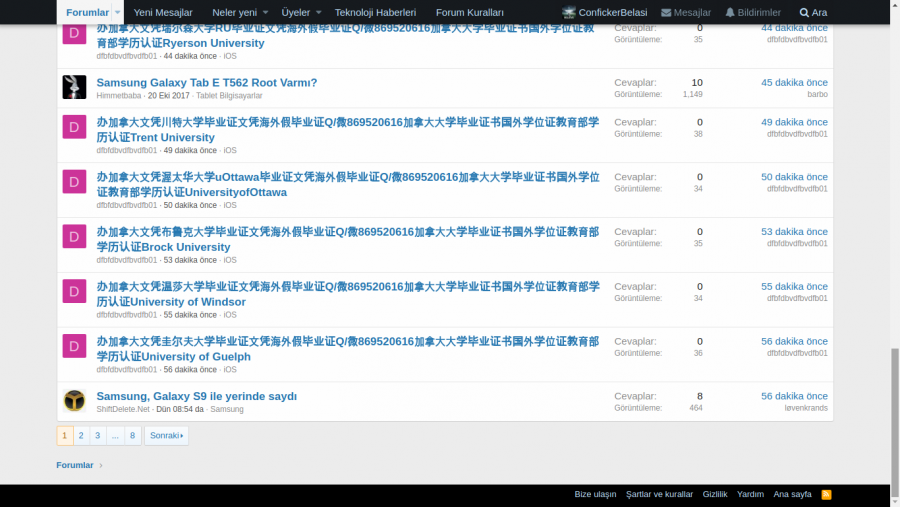The height and width of the screenshot is (507, 900).
Task: Open Üyeler menu item
Action: (296, 12)
